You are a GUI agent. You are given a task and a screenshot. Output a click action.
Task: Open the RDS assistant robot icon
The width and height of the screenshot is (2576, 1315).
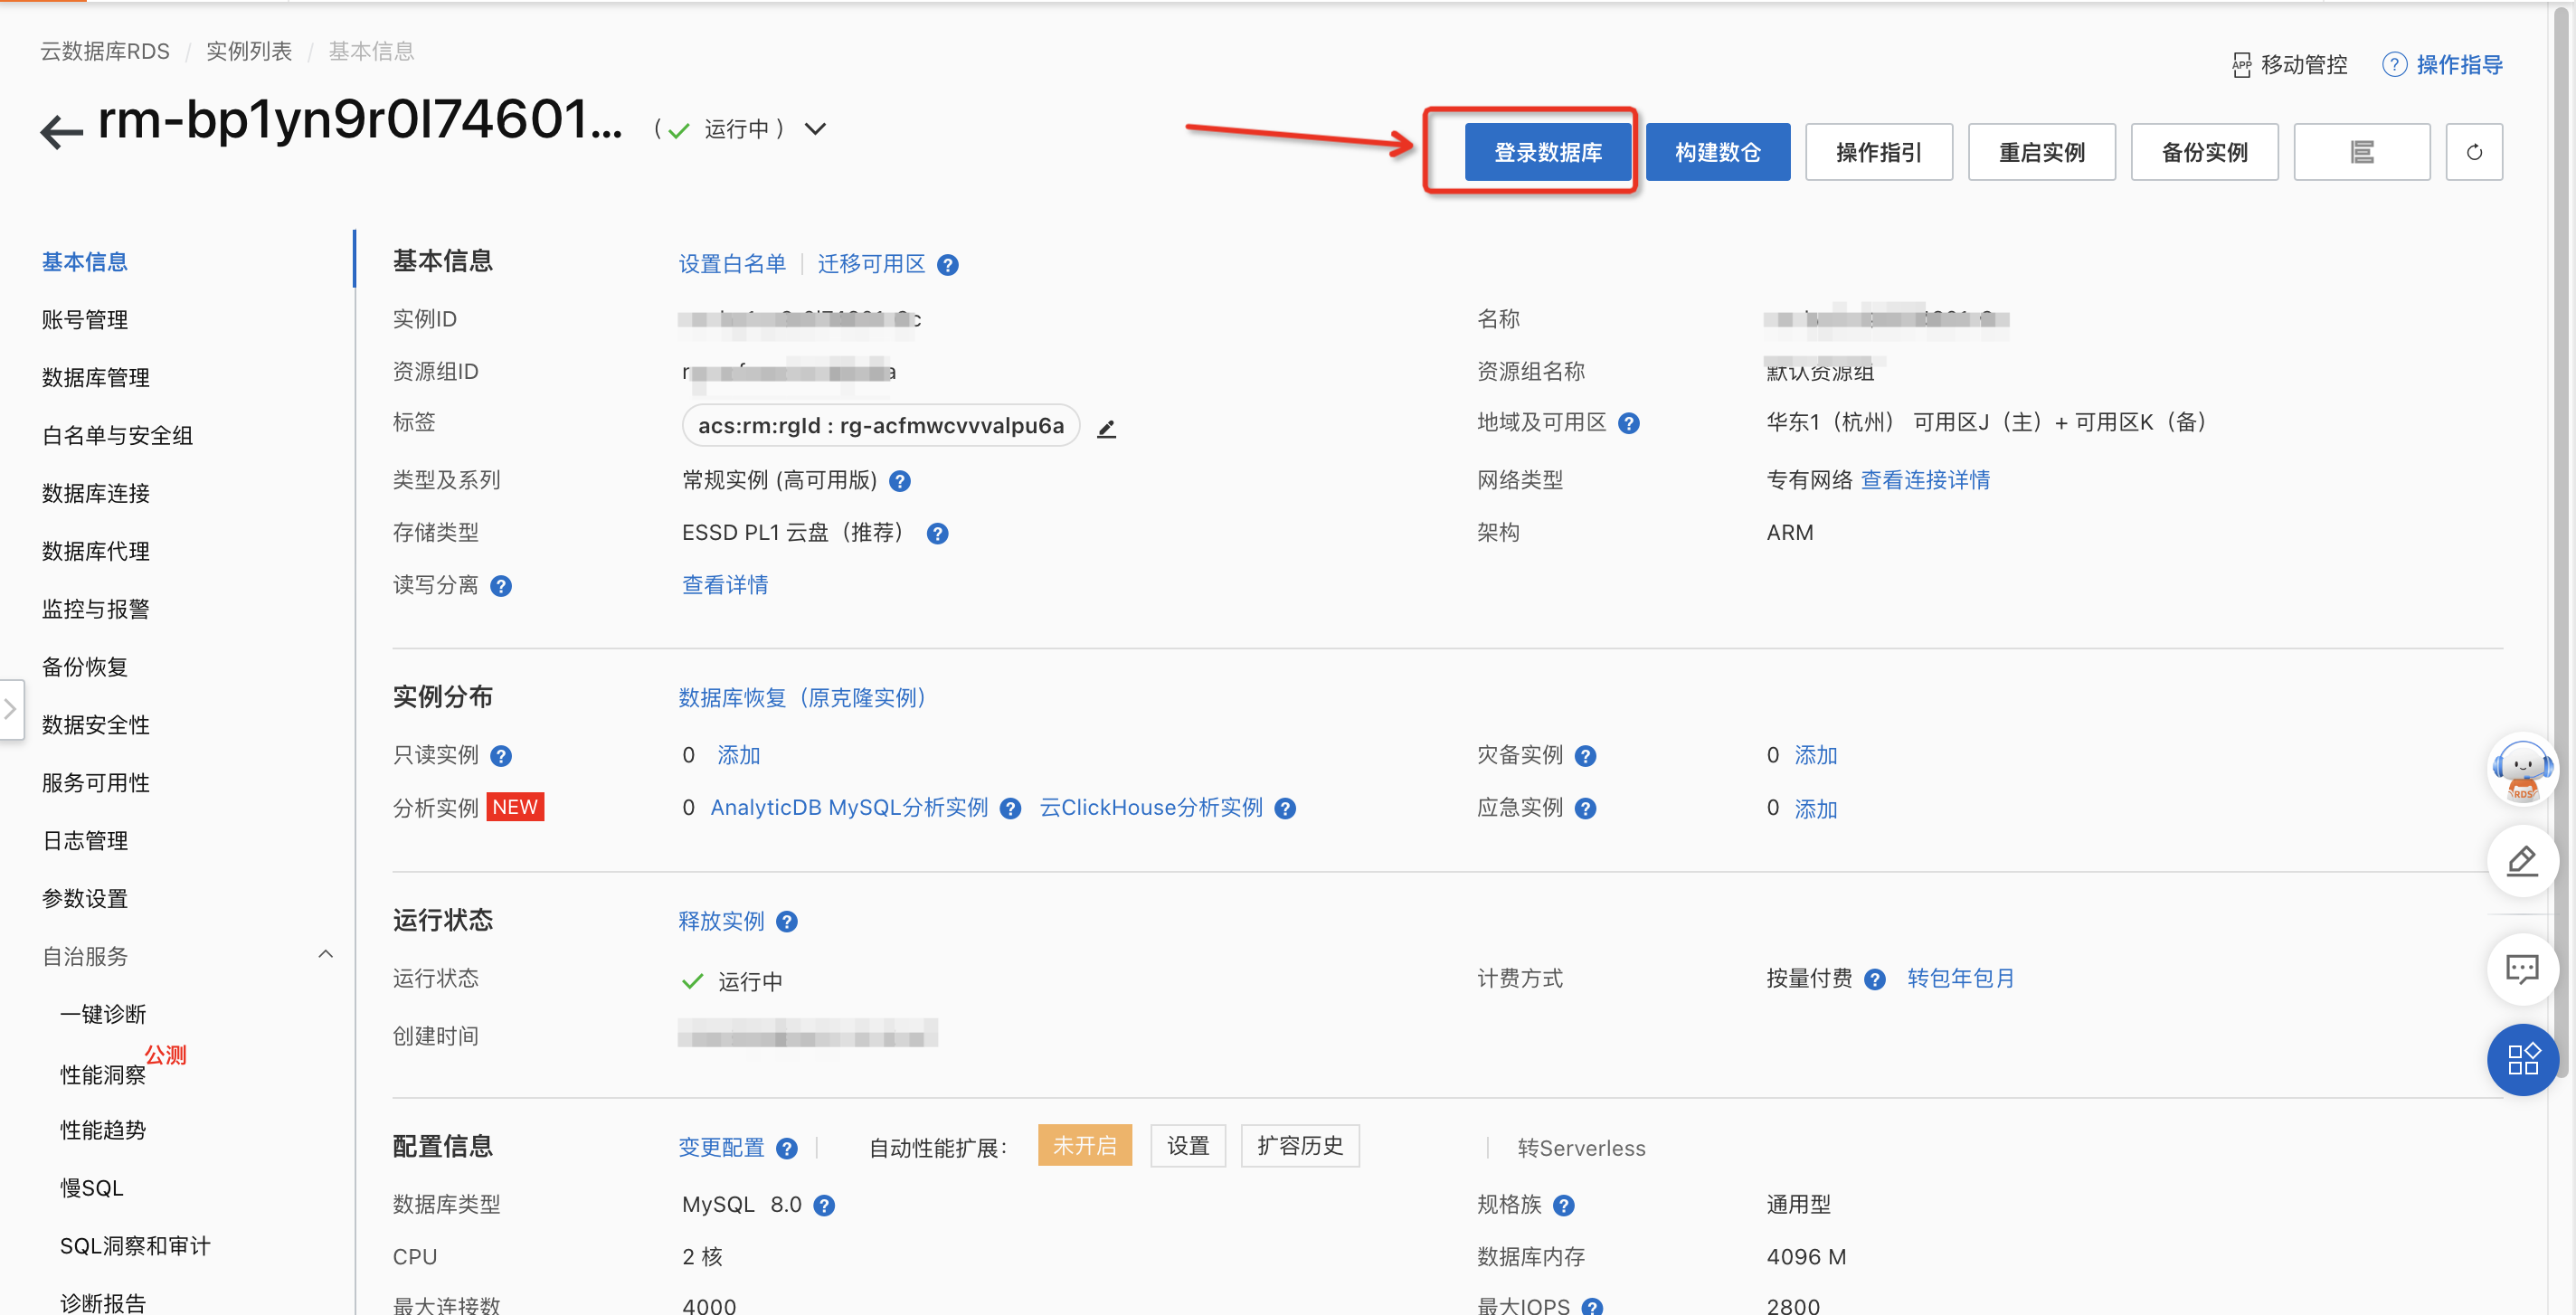pyautogui.click(x=2521, y=771)
